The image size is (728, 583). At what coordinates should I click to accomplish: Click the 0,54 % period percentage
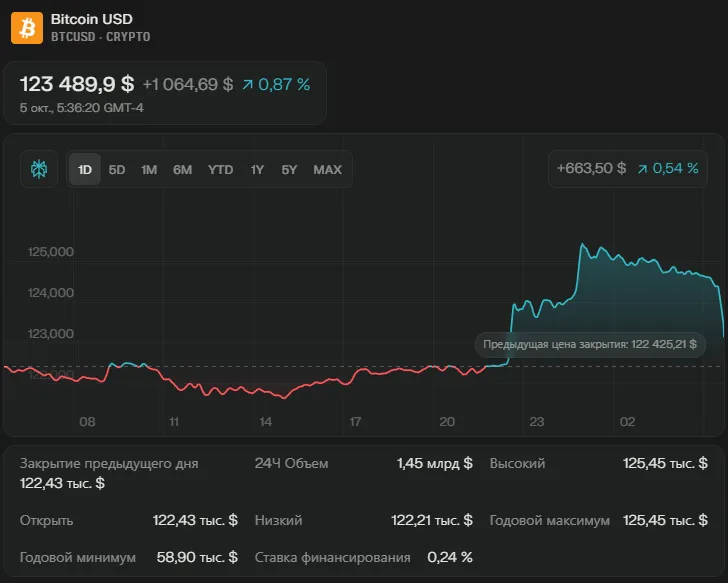point(676,168)
